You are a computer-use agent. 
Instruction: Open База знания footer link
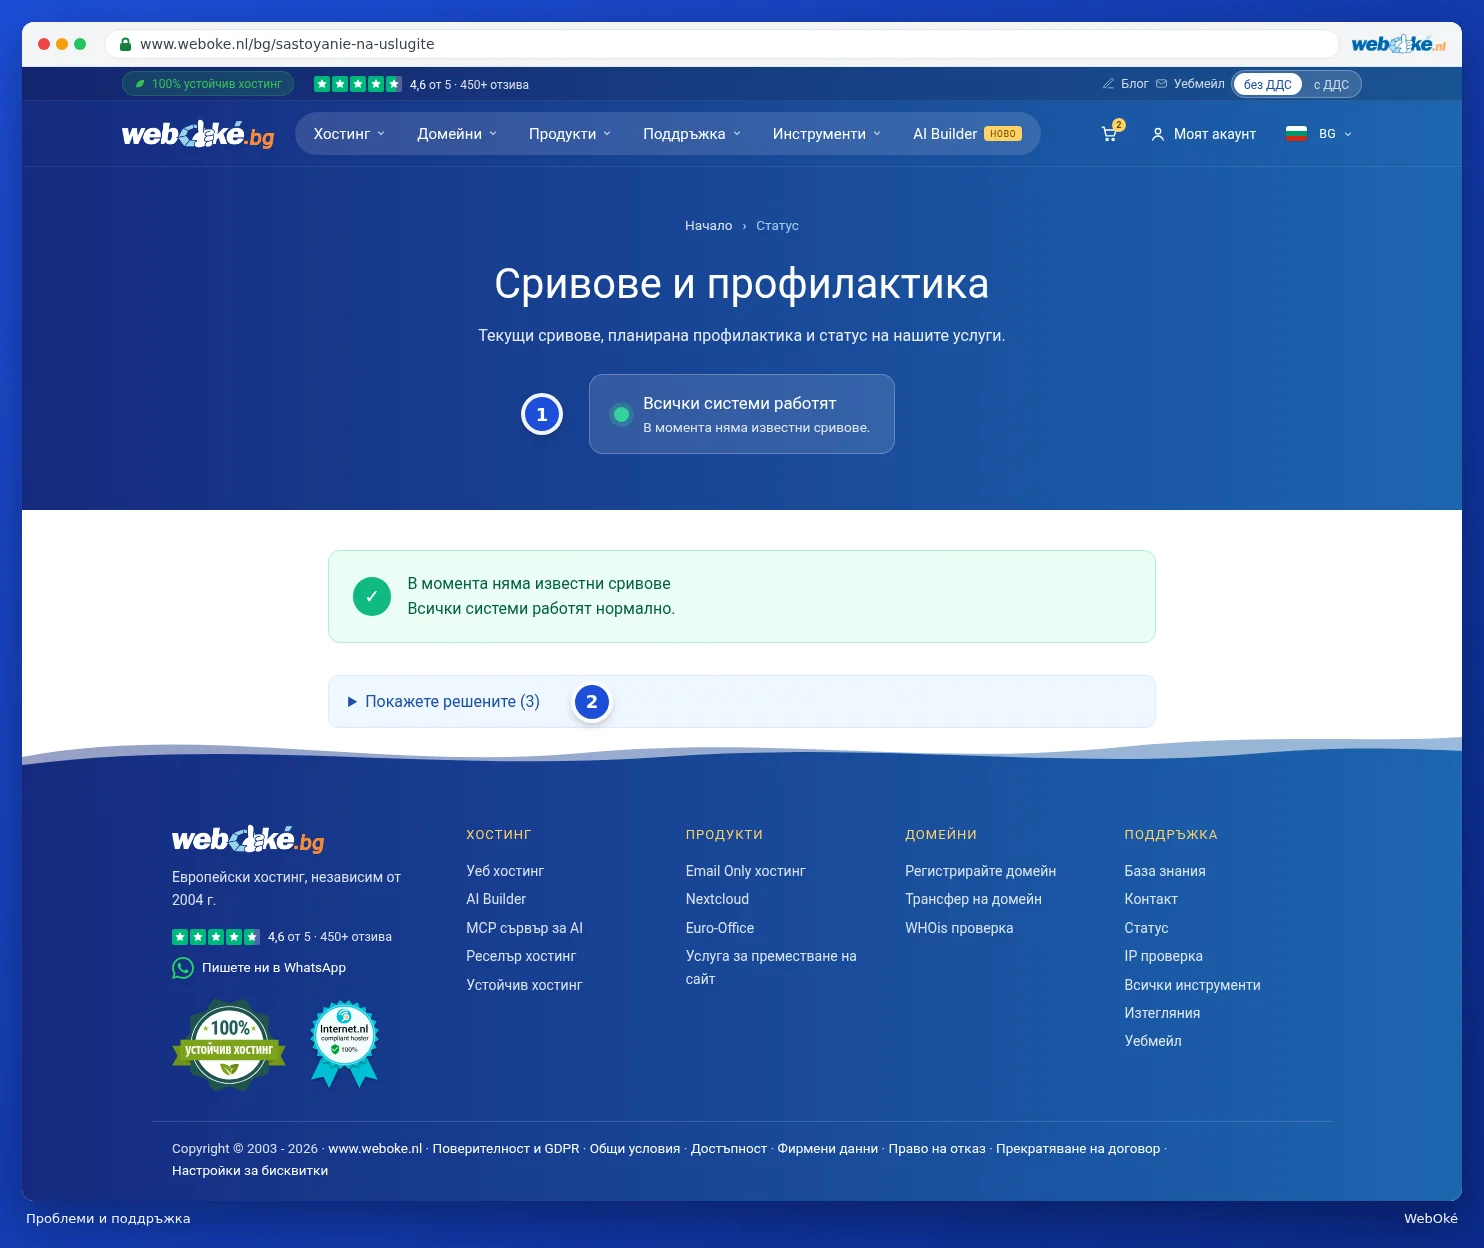click(1165, 871)
